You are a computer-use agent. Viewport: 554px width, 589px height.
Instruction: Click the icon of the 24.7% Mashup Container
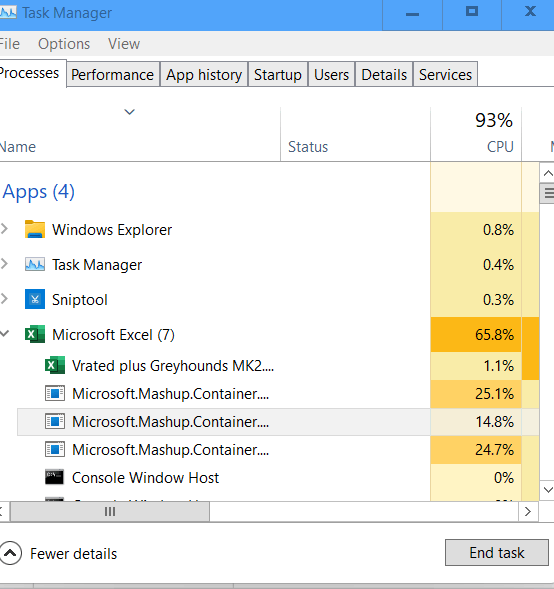point(55,449)
